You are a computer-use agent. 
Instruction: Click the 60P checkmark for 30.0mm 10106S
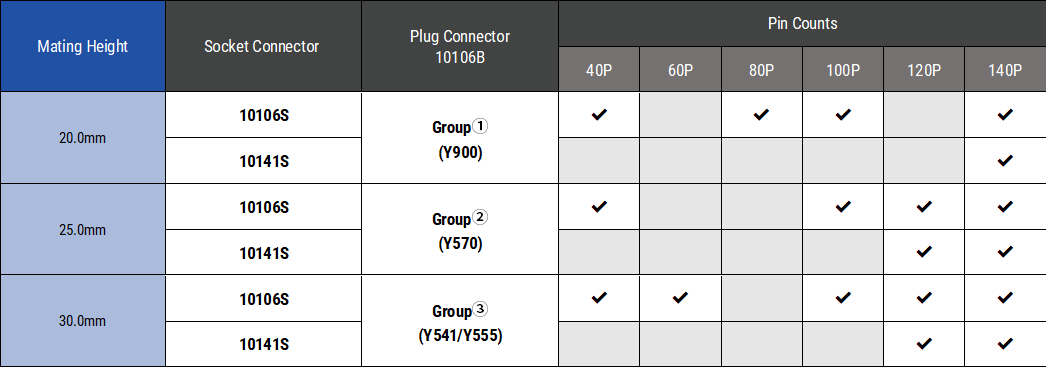pyautogui.click(x=680, y=298)
